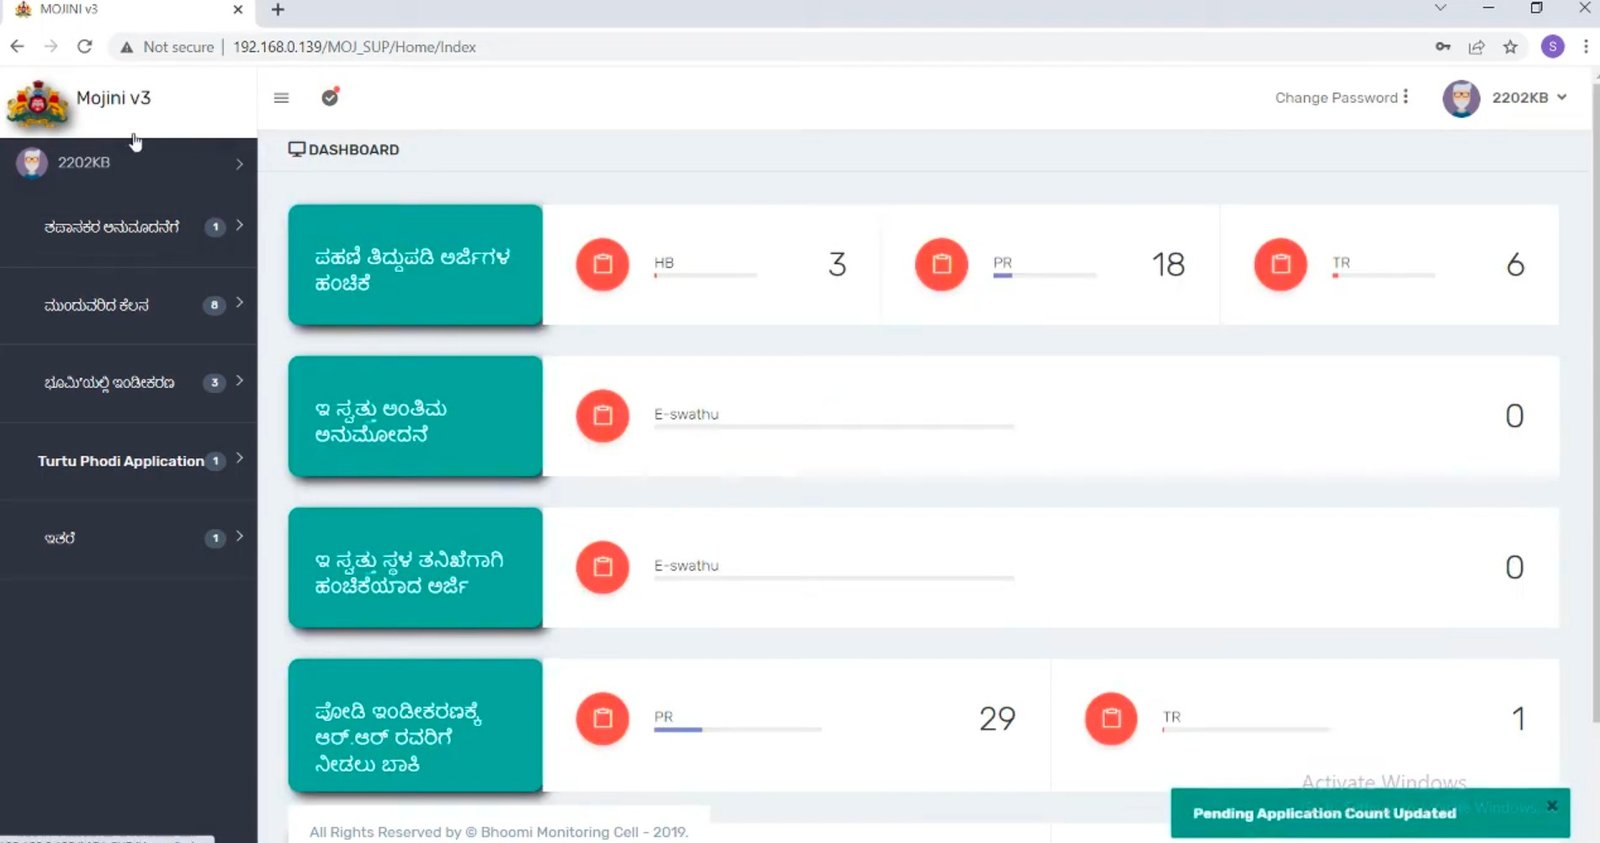This screenshot has width=1600, height=843.
Task: Click the bottom row TR clipboard icon
Action: pos(1110,718)
